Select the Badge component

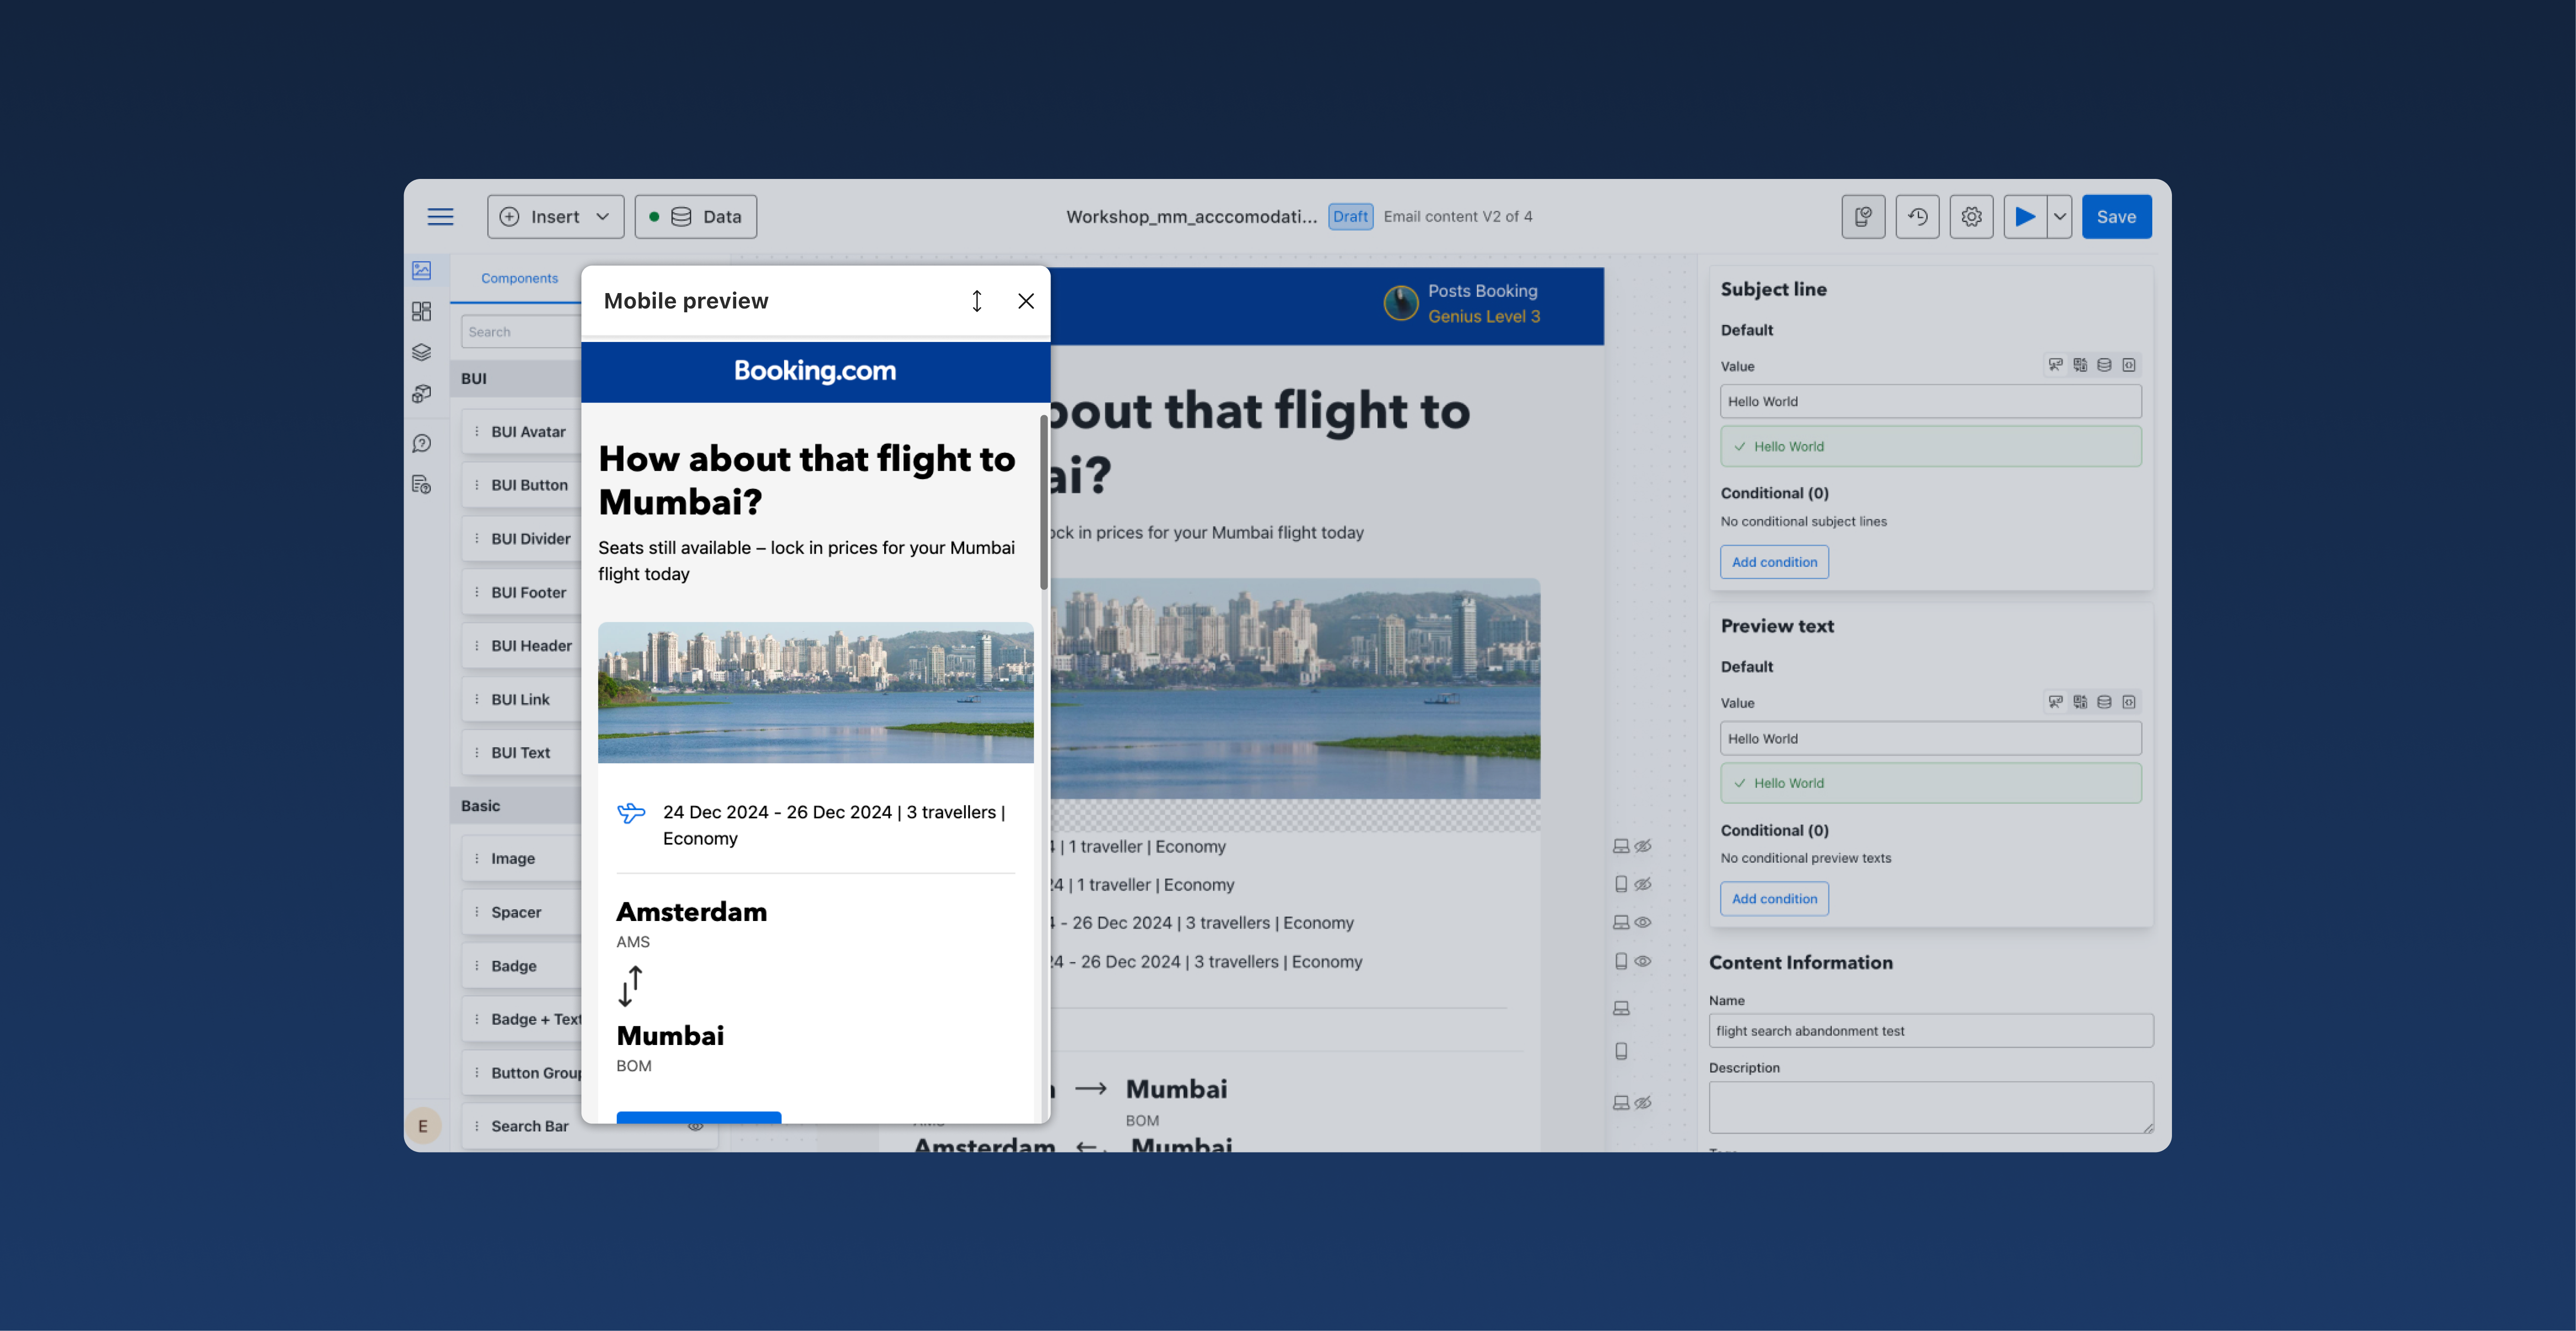[x=521, y=966]
